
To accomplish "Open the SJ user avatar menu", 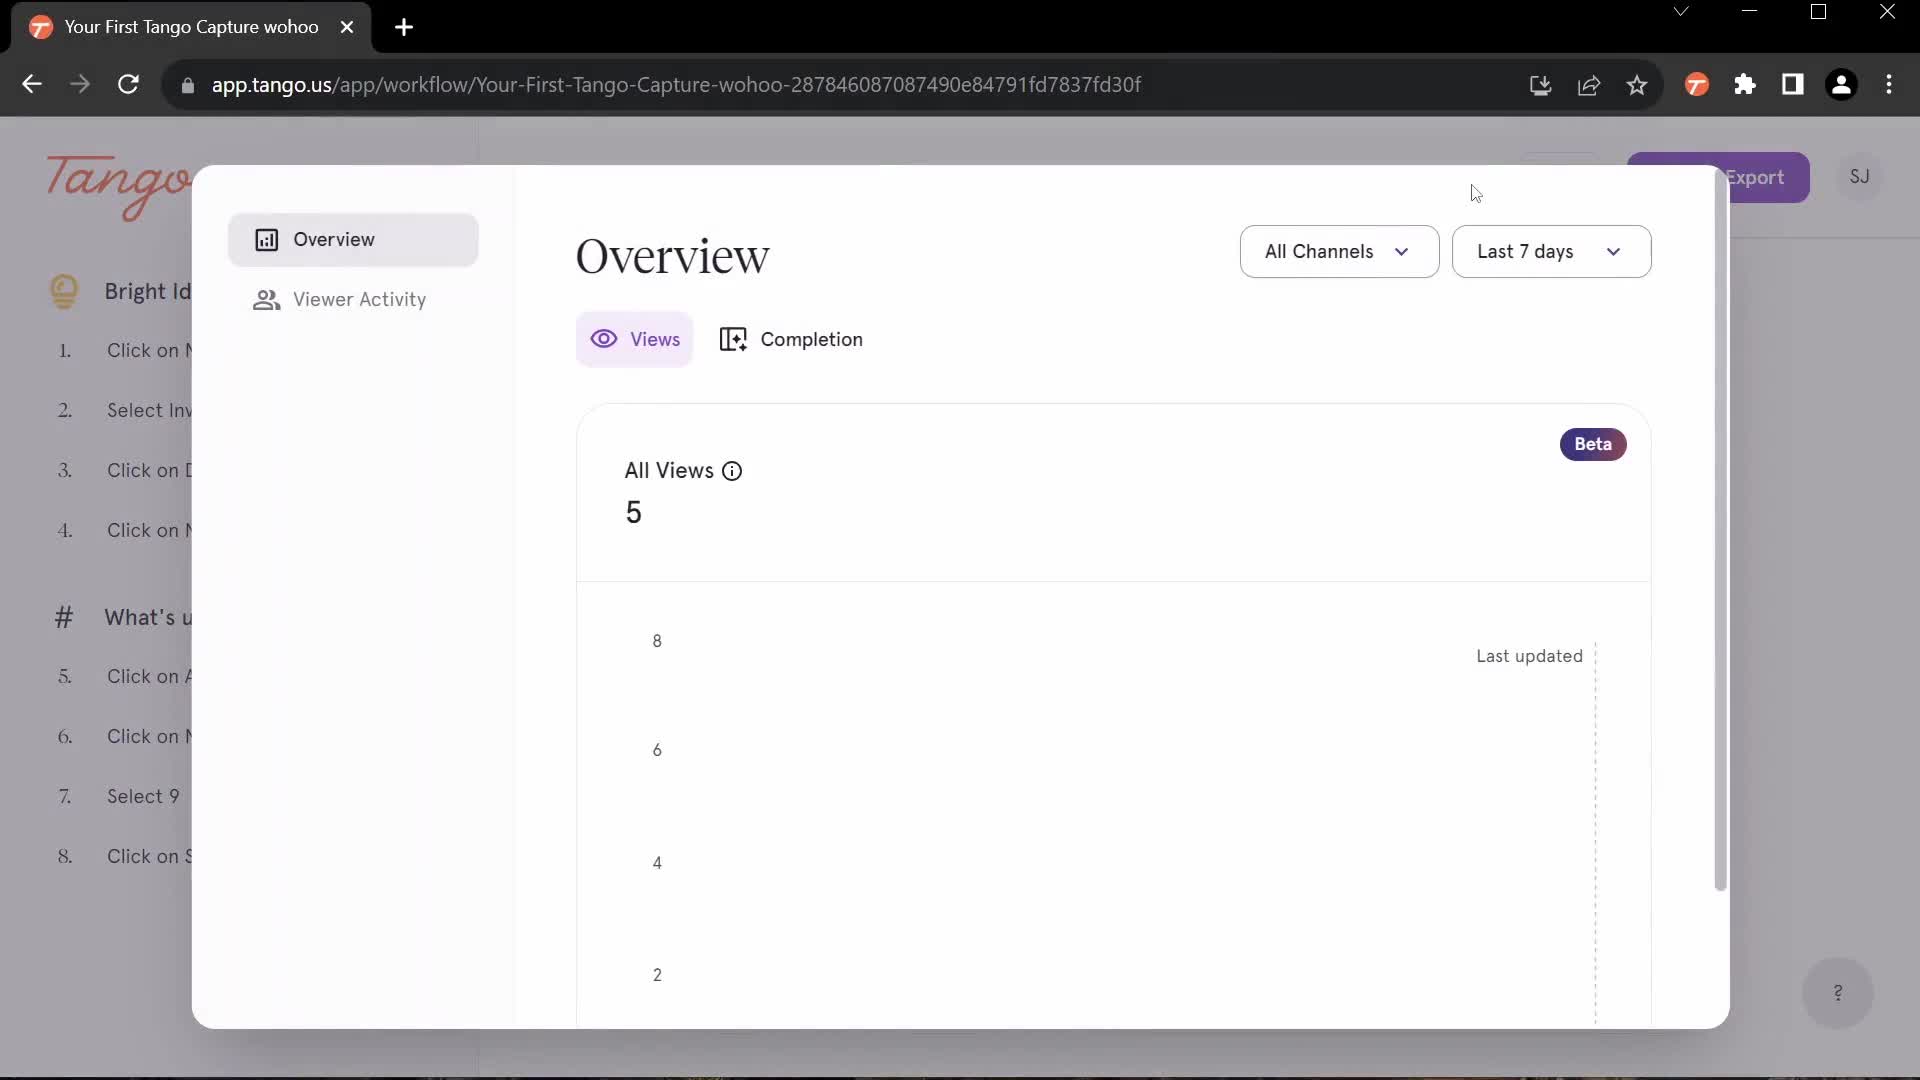I will 1859,177.
